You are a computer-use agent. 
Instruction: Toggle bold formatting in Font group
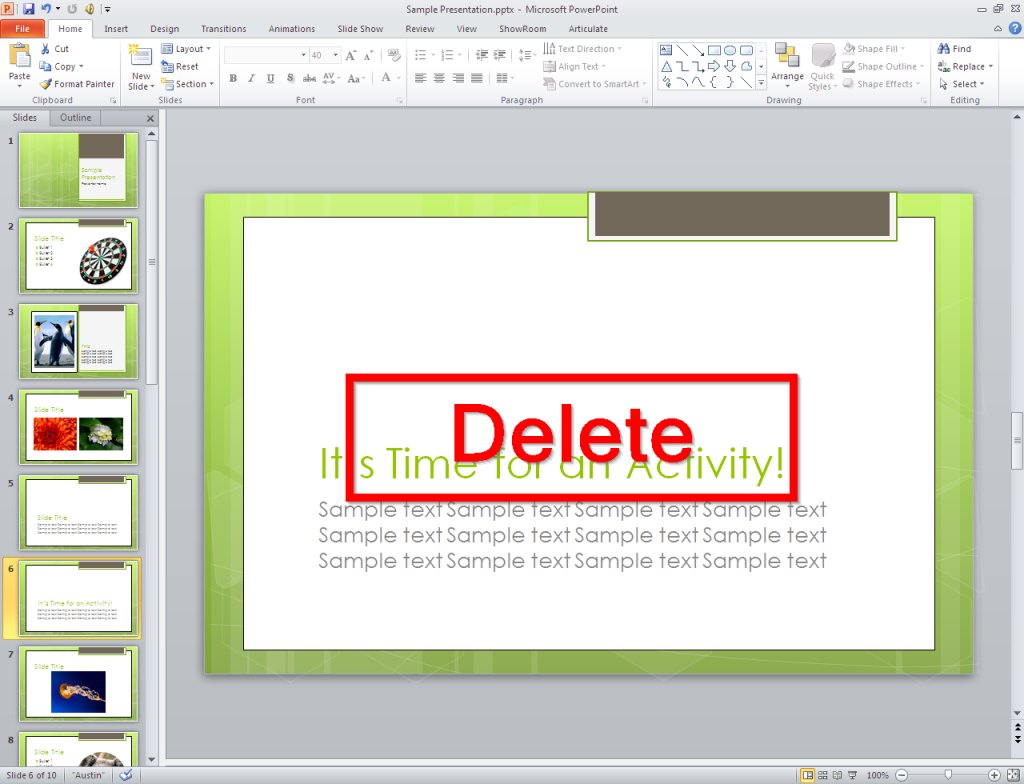[x=232, y=77]
